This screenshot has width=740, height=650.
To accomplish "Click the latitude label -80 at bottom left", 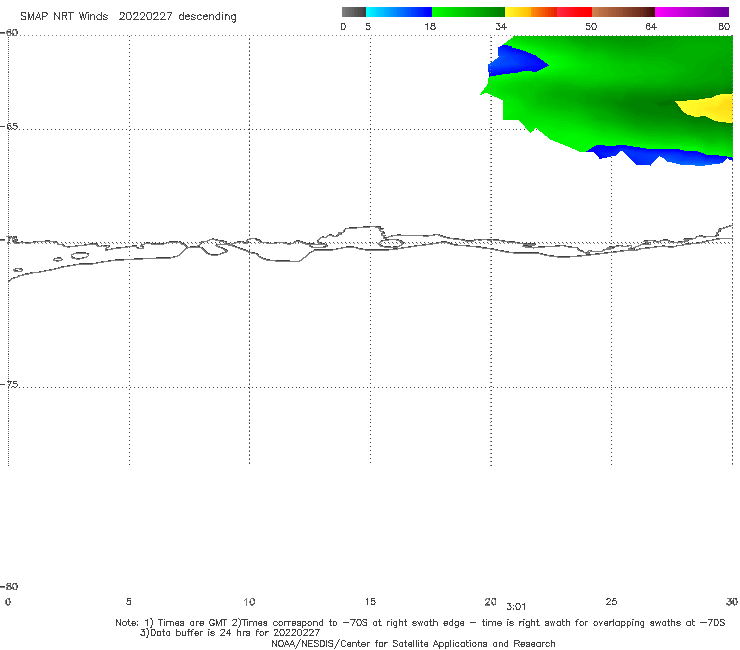I will point(9,586).
